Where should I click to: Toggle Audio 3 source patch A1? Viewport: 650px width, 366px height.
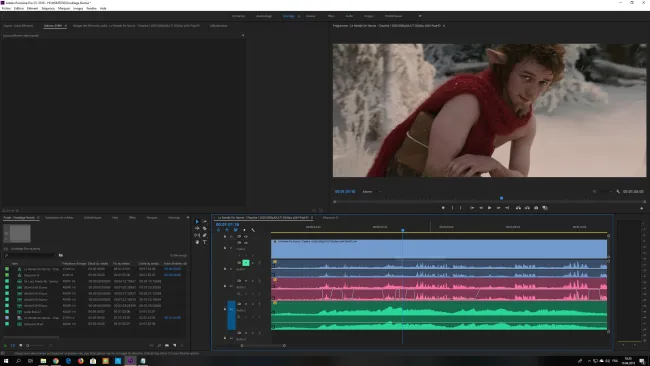[231, 315]
